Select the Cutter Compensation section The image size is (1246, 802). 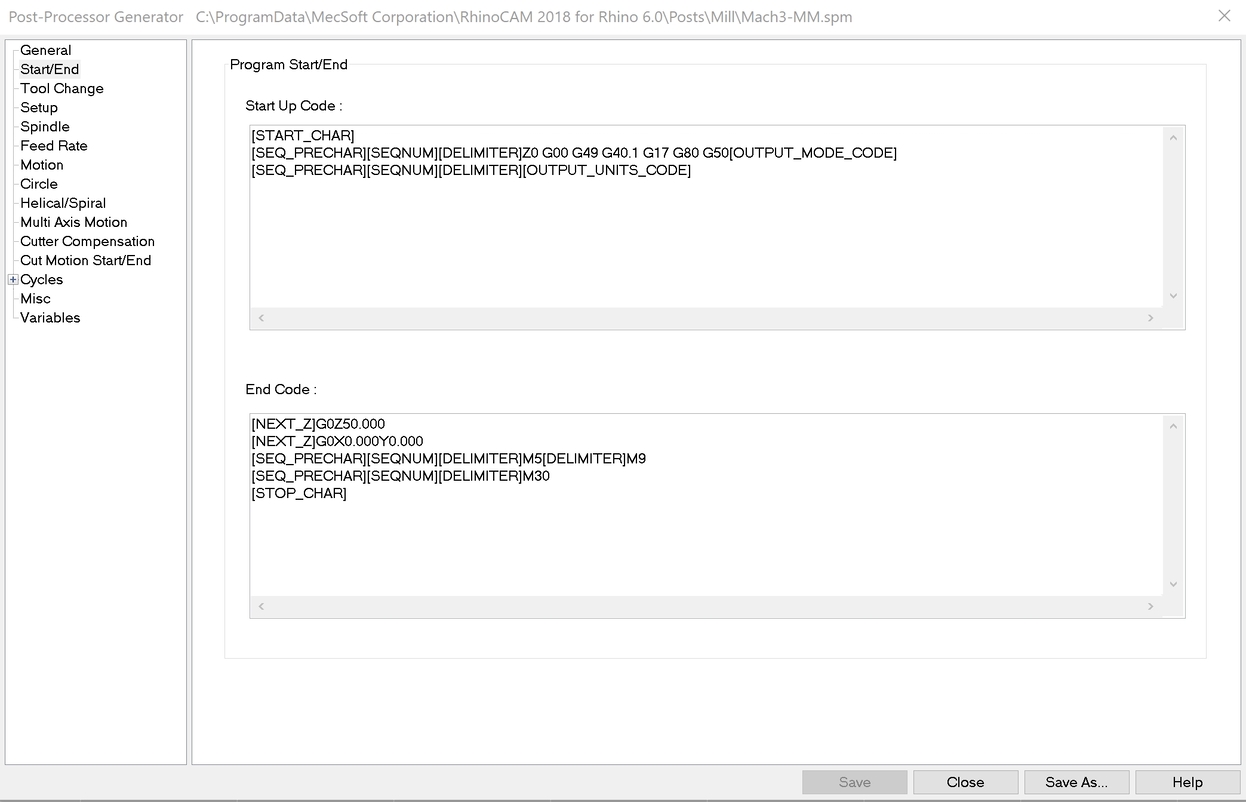(87, 241)
